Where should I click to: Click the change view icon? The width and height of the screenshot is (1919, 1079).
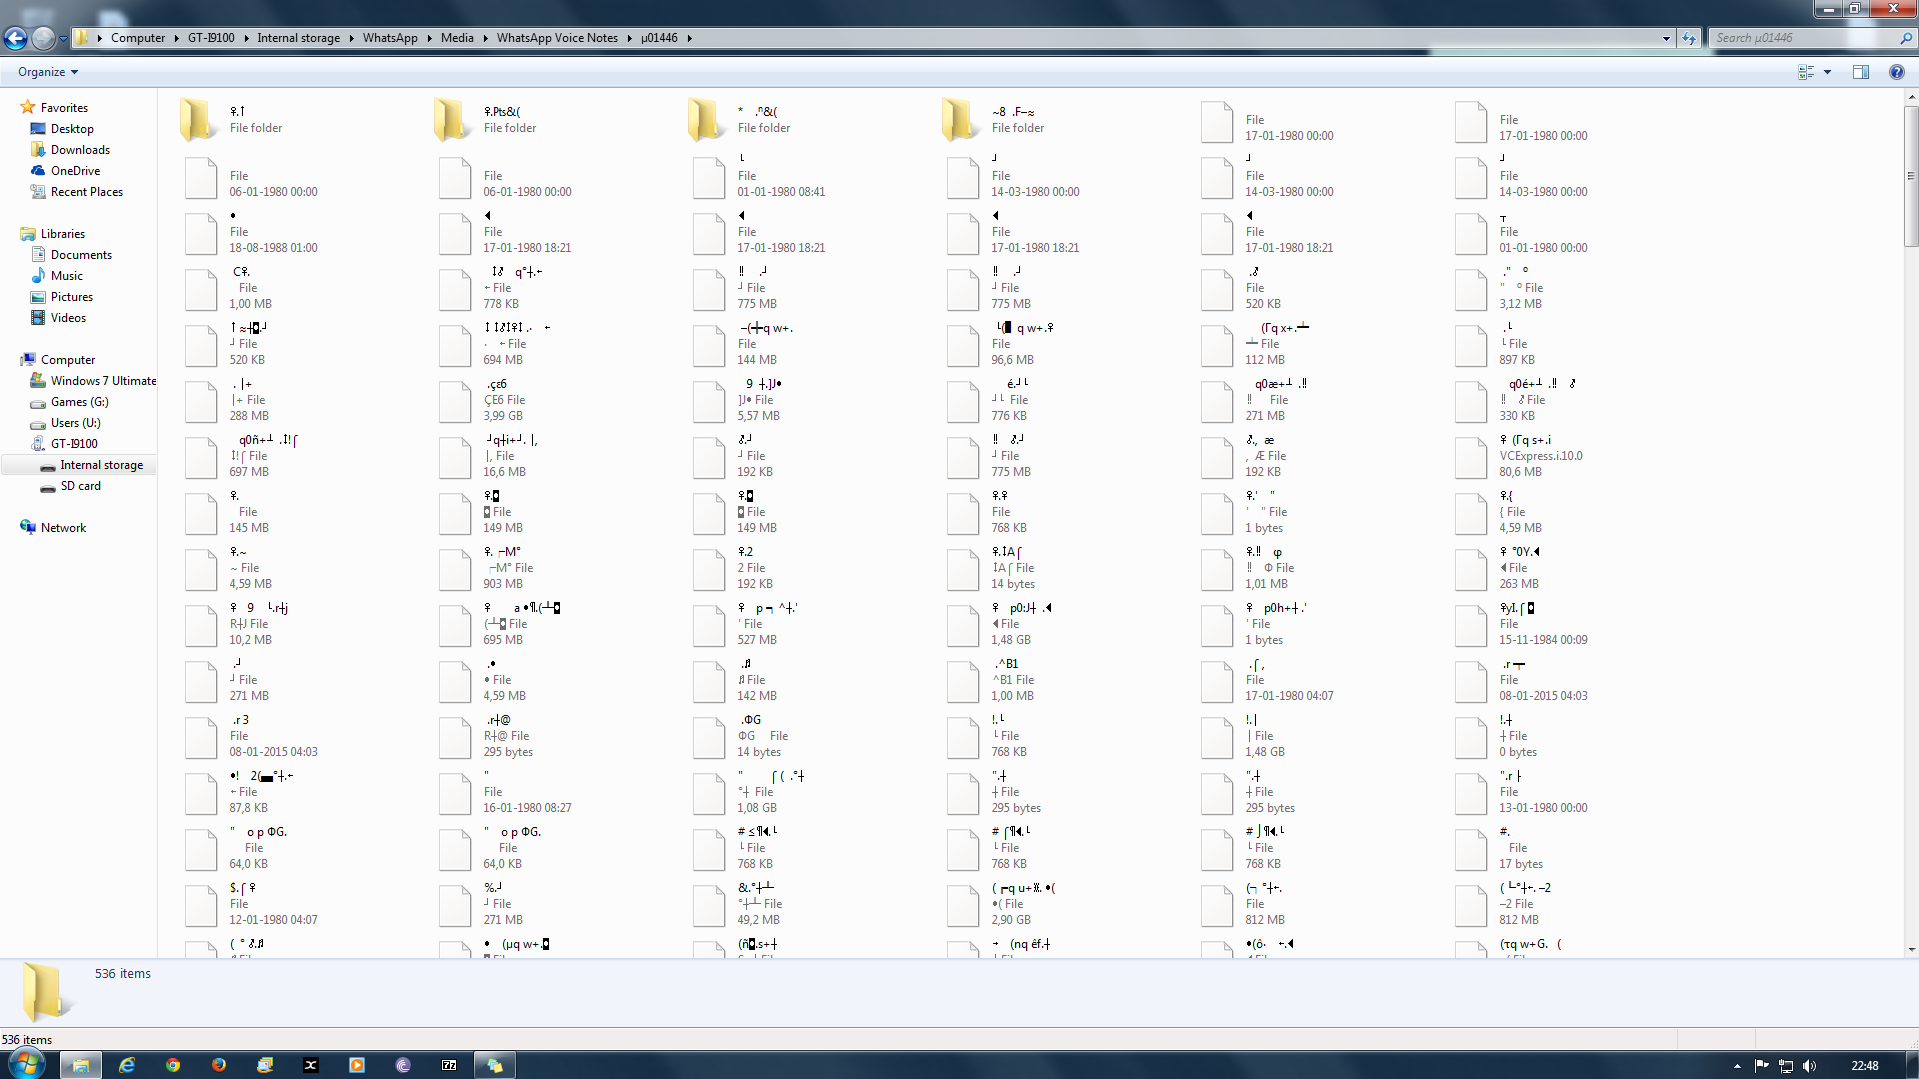pyautogui.click(x=1806, y=72)
